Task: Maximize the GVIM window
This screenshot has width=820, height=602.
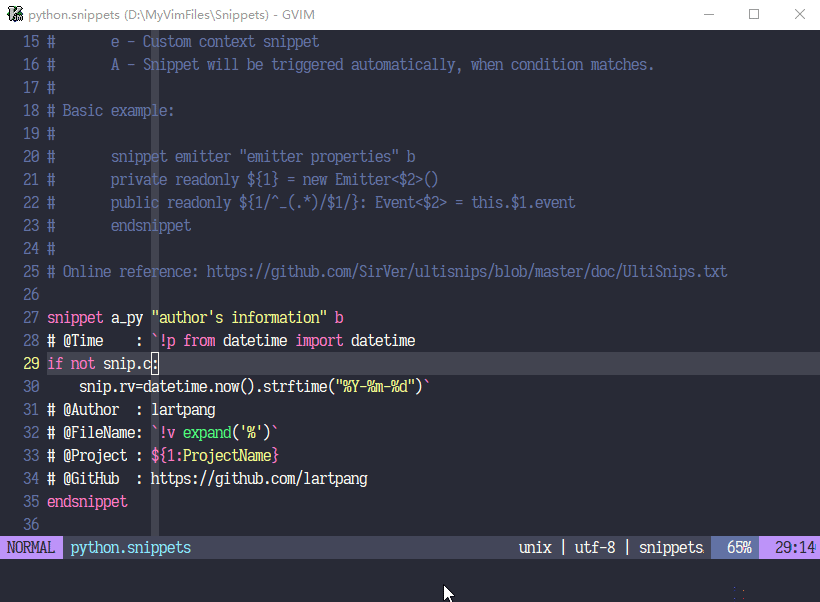Action: (x=754, y=14)
